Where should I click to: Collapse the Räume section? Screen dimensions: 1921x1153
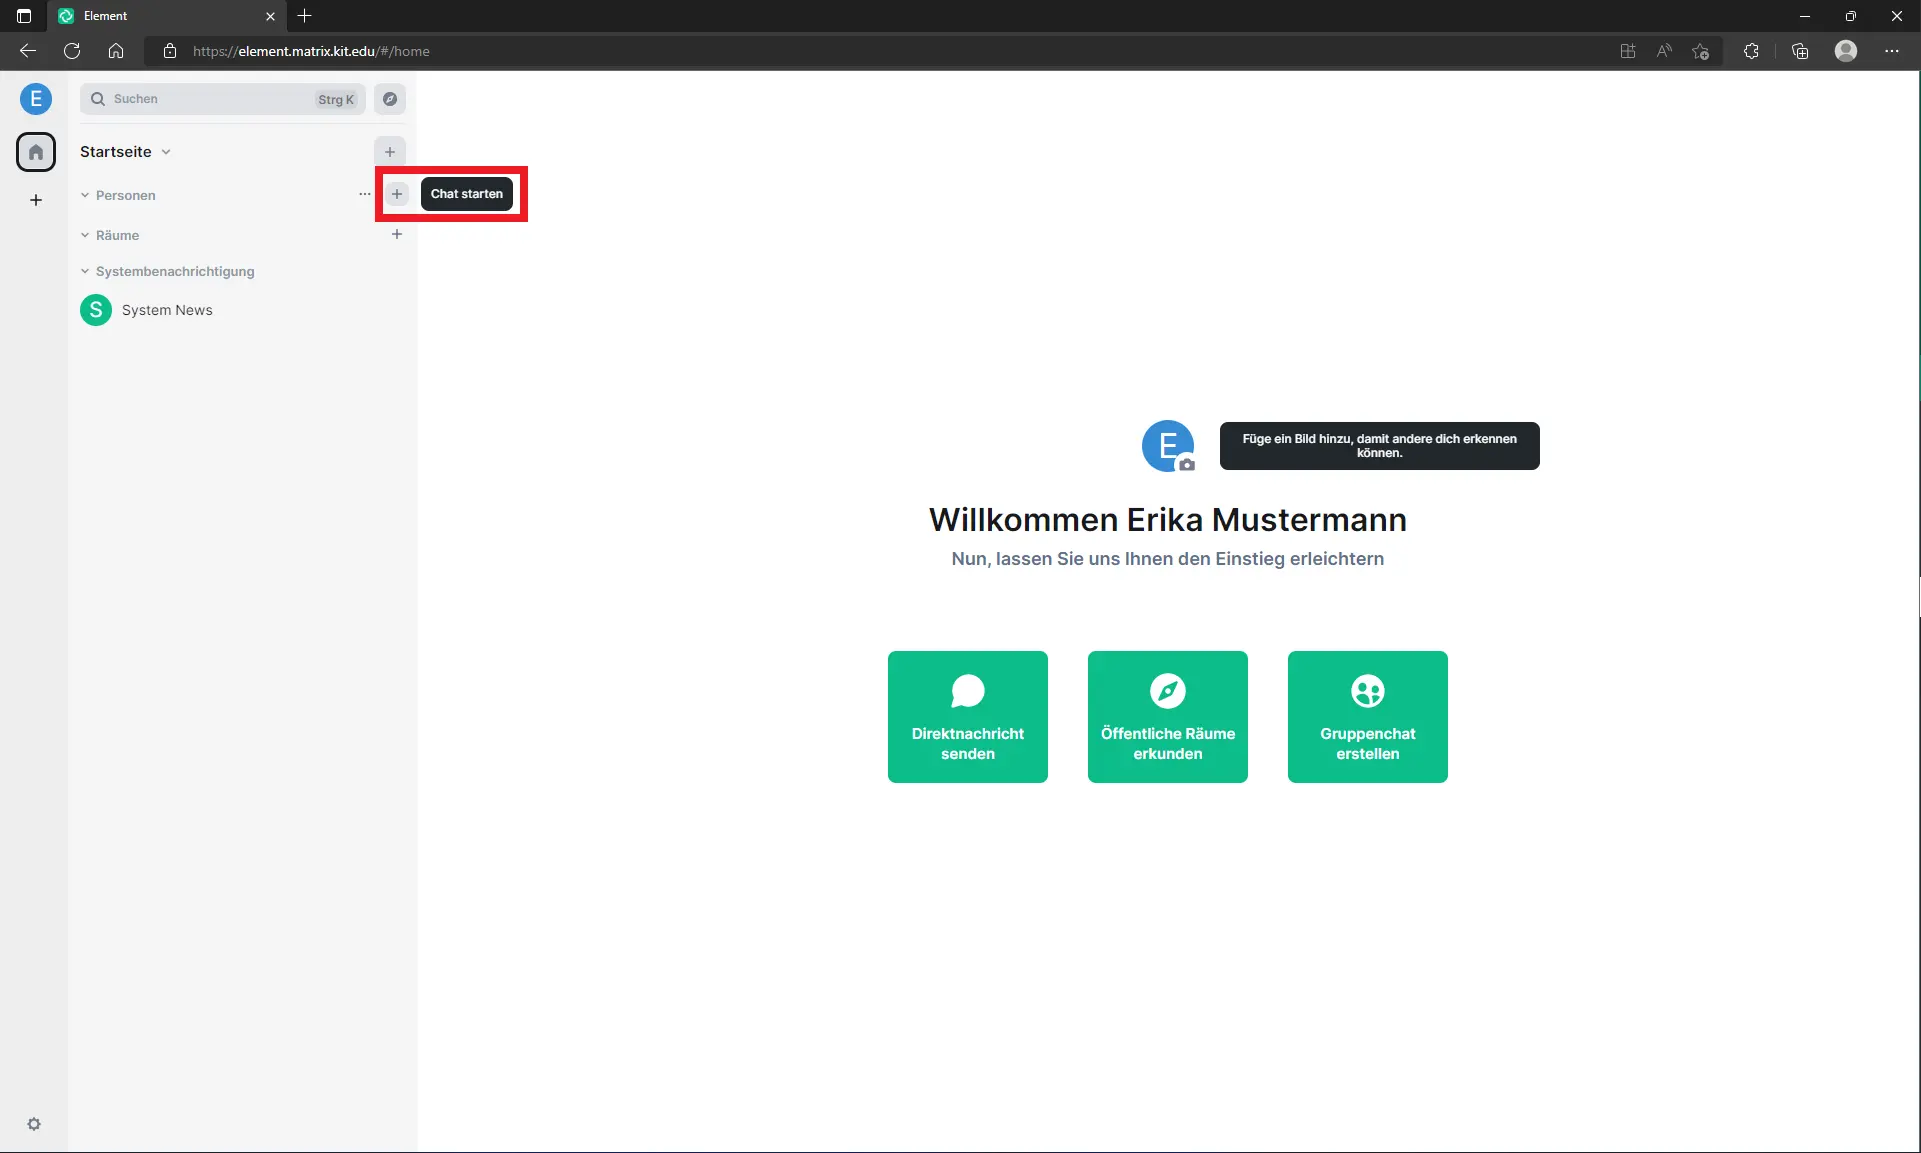click(x=84, y=235)
